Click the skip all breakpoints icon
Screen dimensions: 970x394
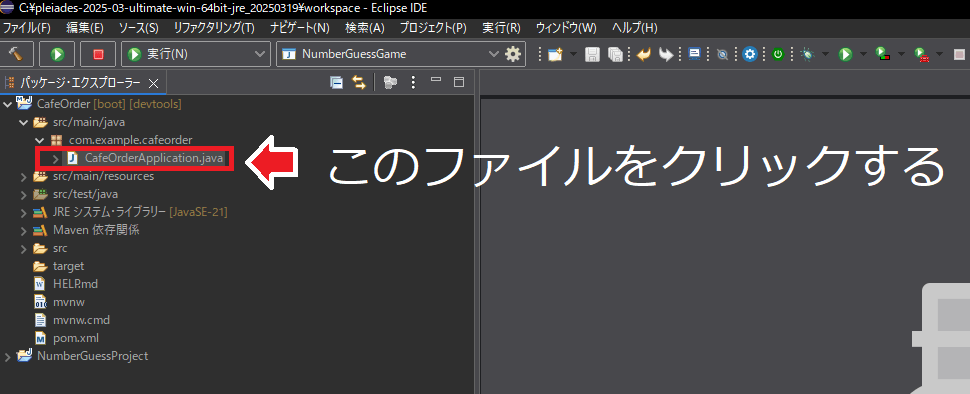[x=722, y=54]
